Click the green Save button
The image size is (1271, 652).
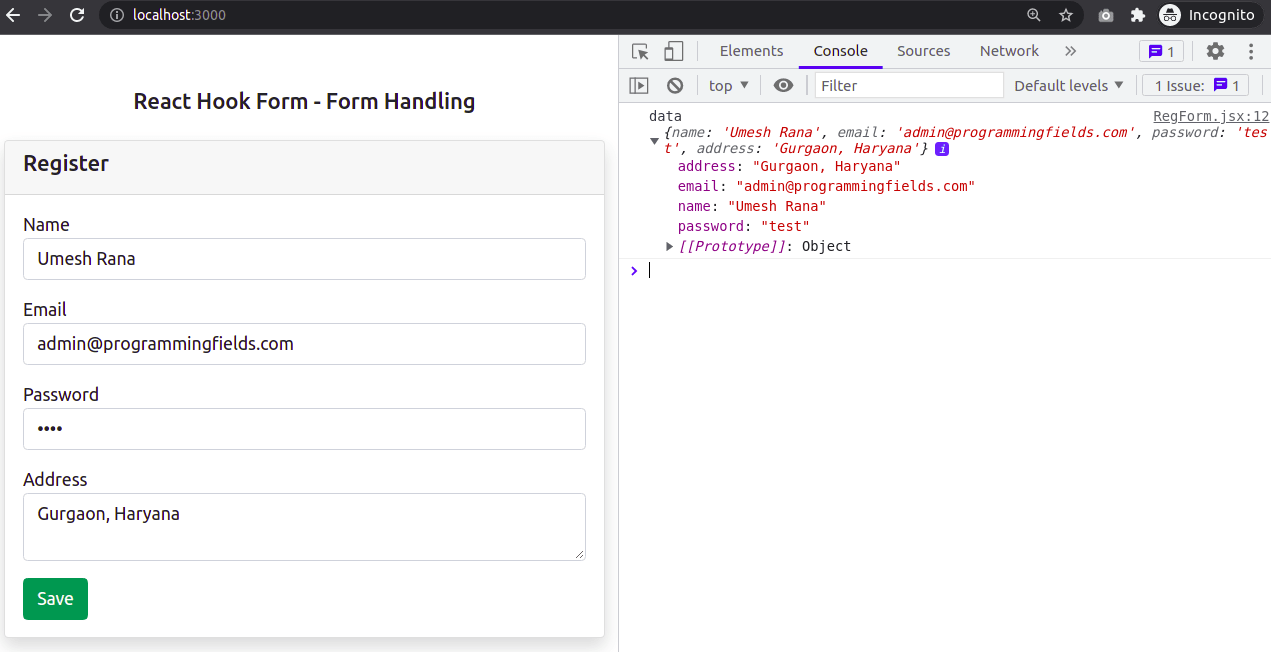pos(55,599)
